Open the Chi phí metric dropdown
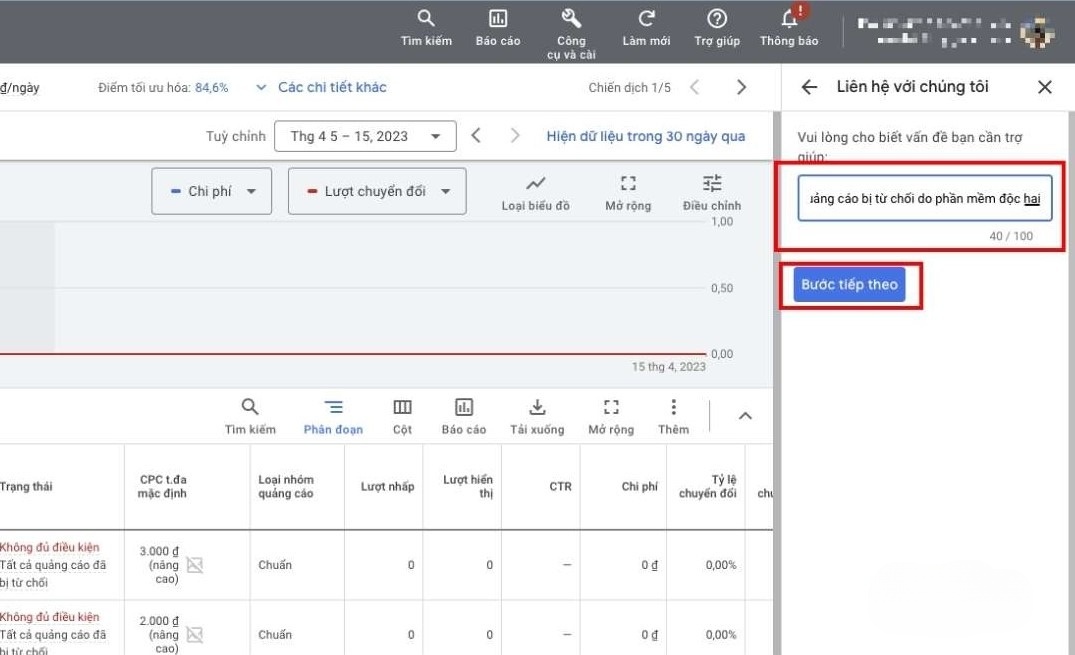The height and width of the screenshot is (655, 1075). coord(212,191)
